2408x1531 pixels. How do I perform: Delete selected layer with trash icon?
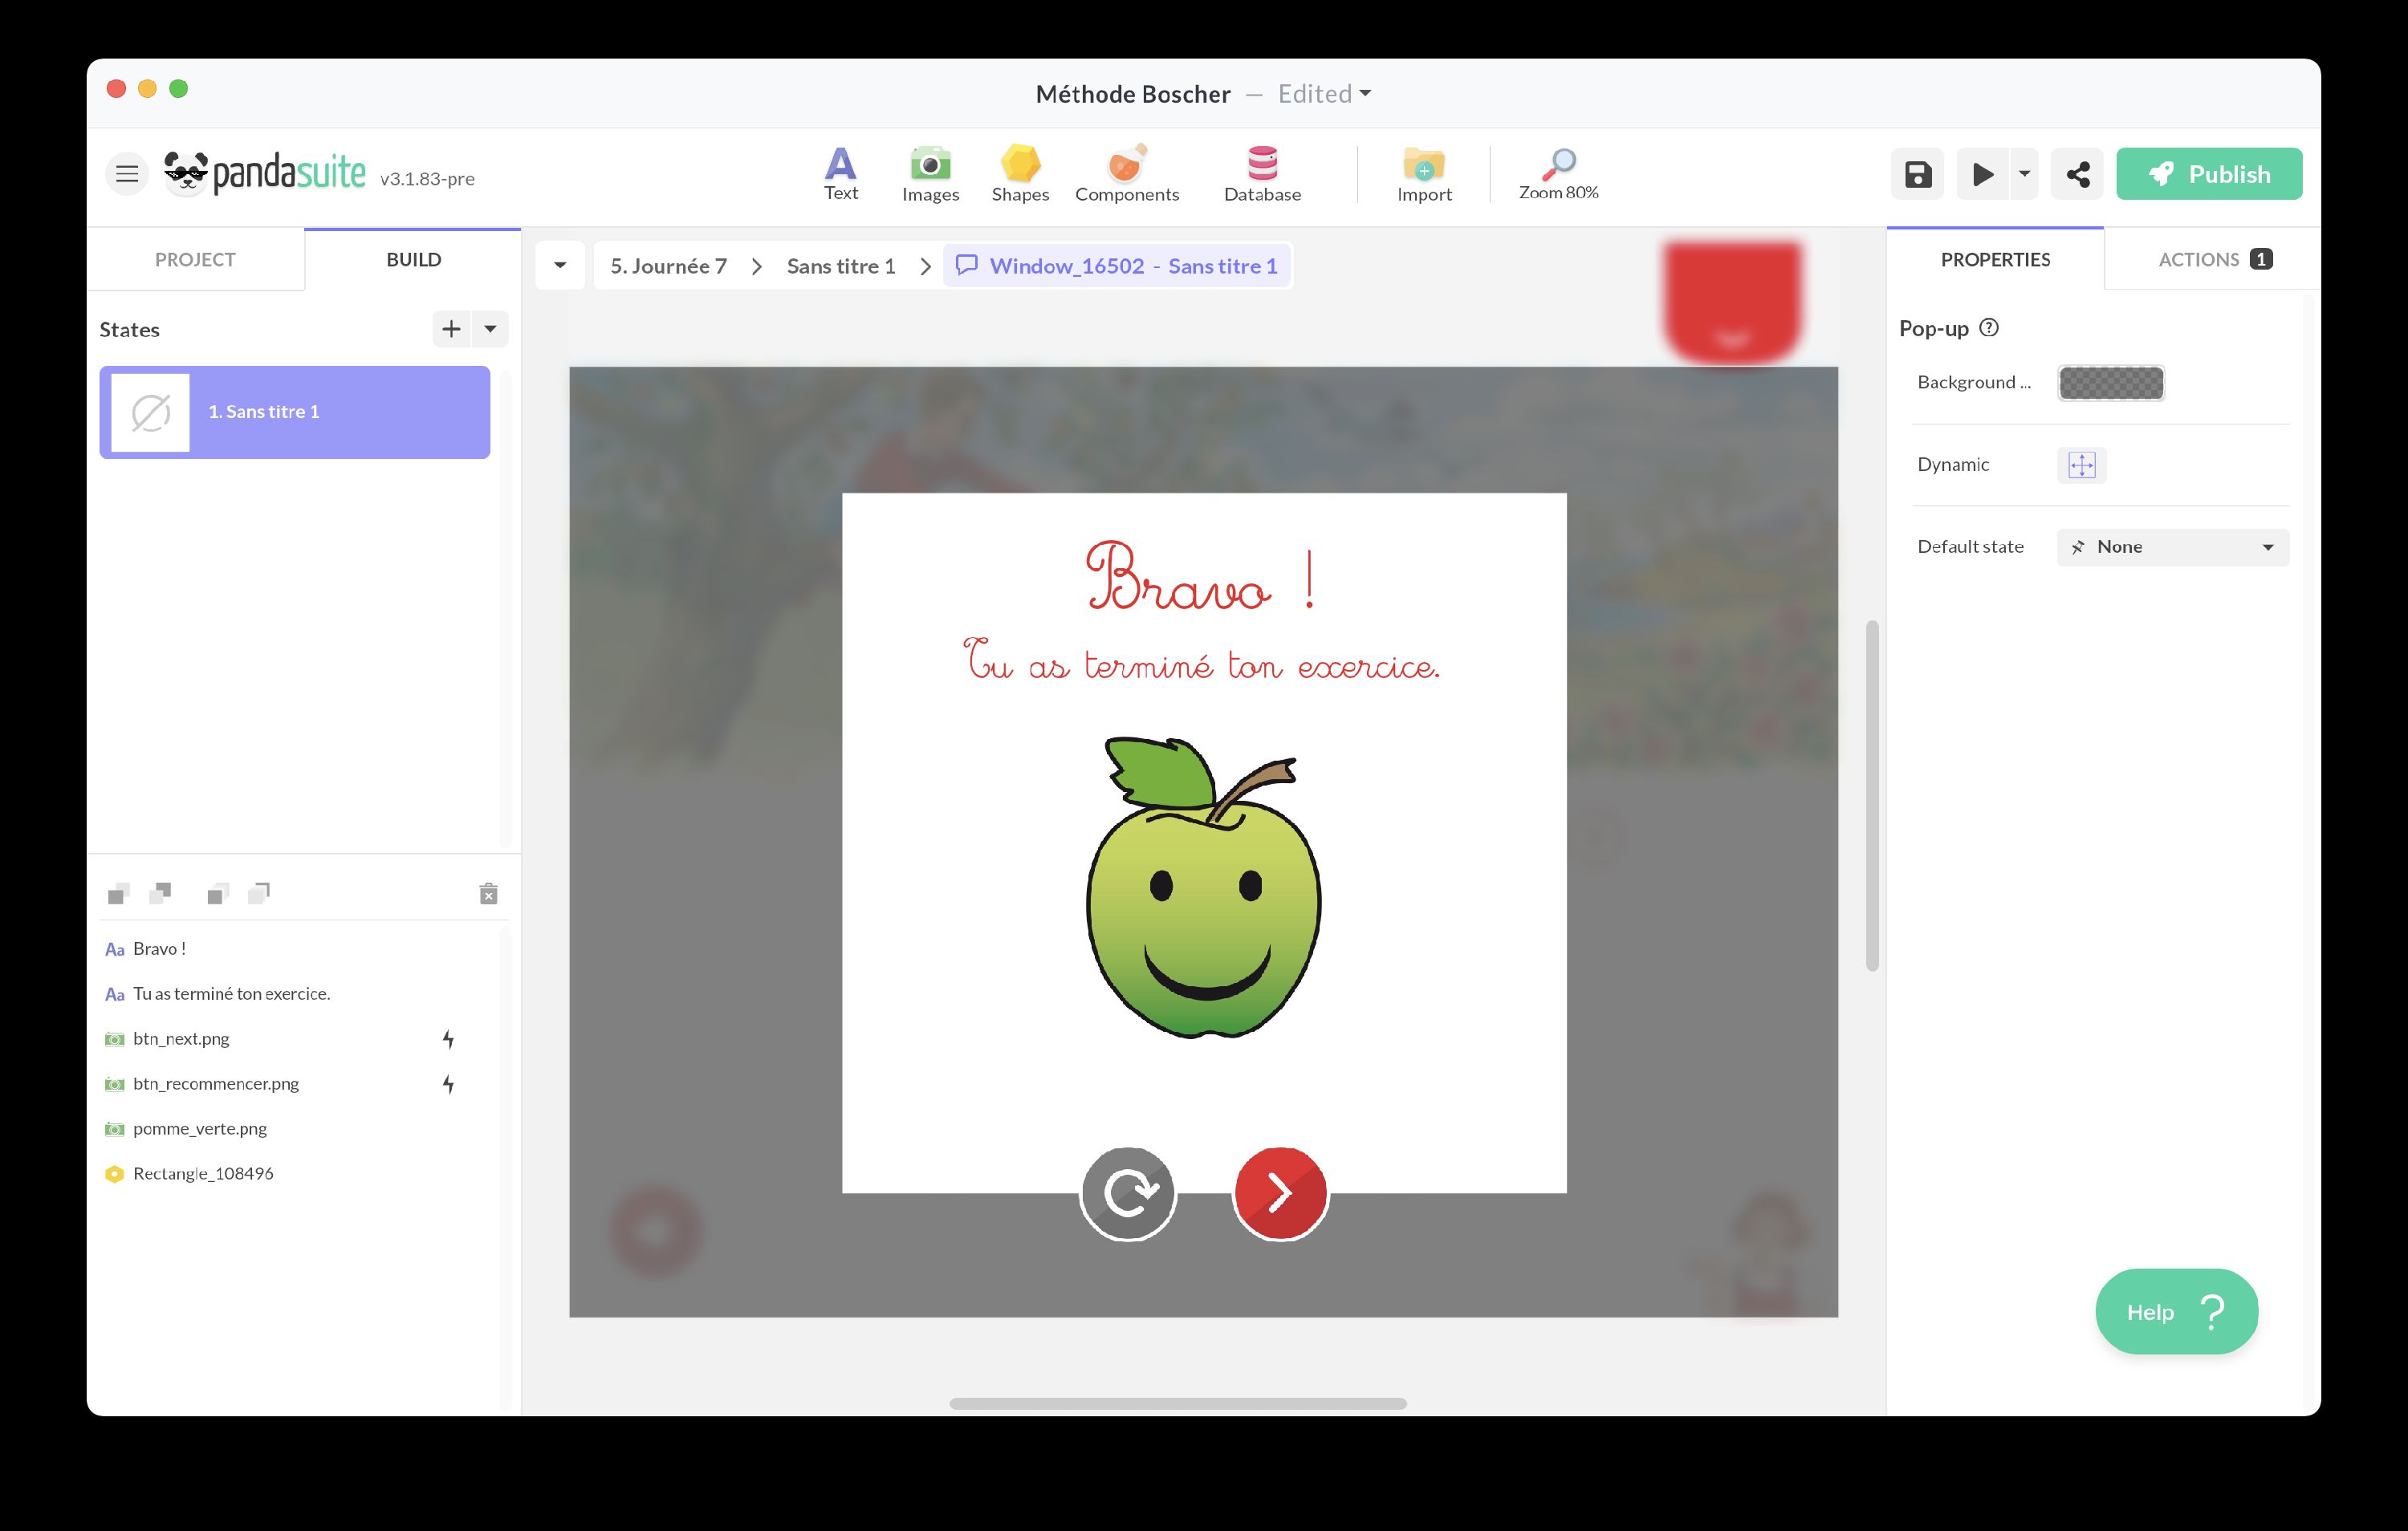pos(488,894)
